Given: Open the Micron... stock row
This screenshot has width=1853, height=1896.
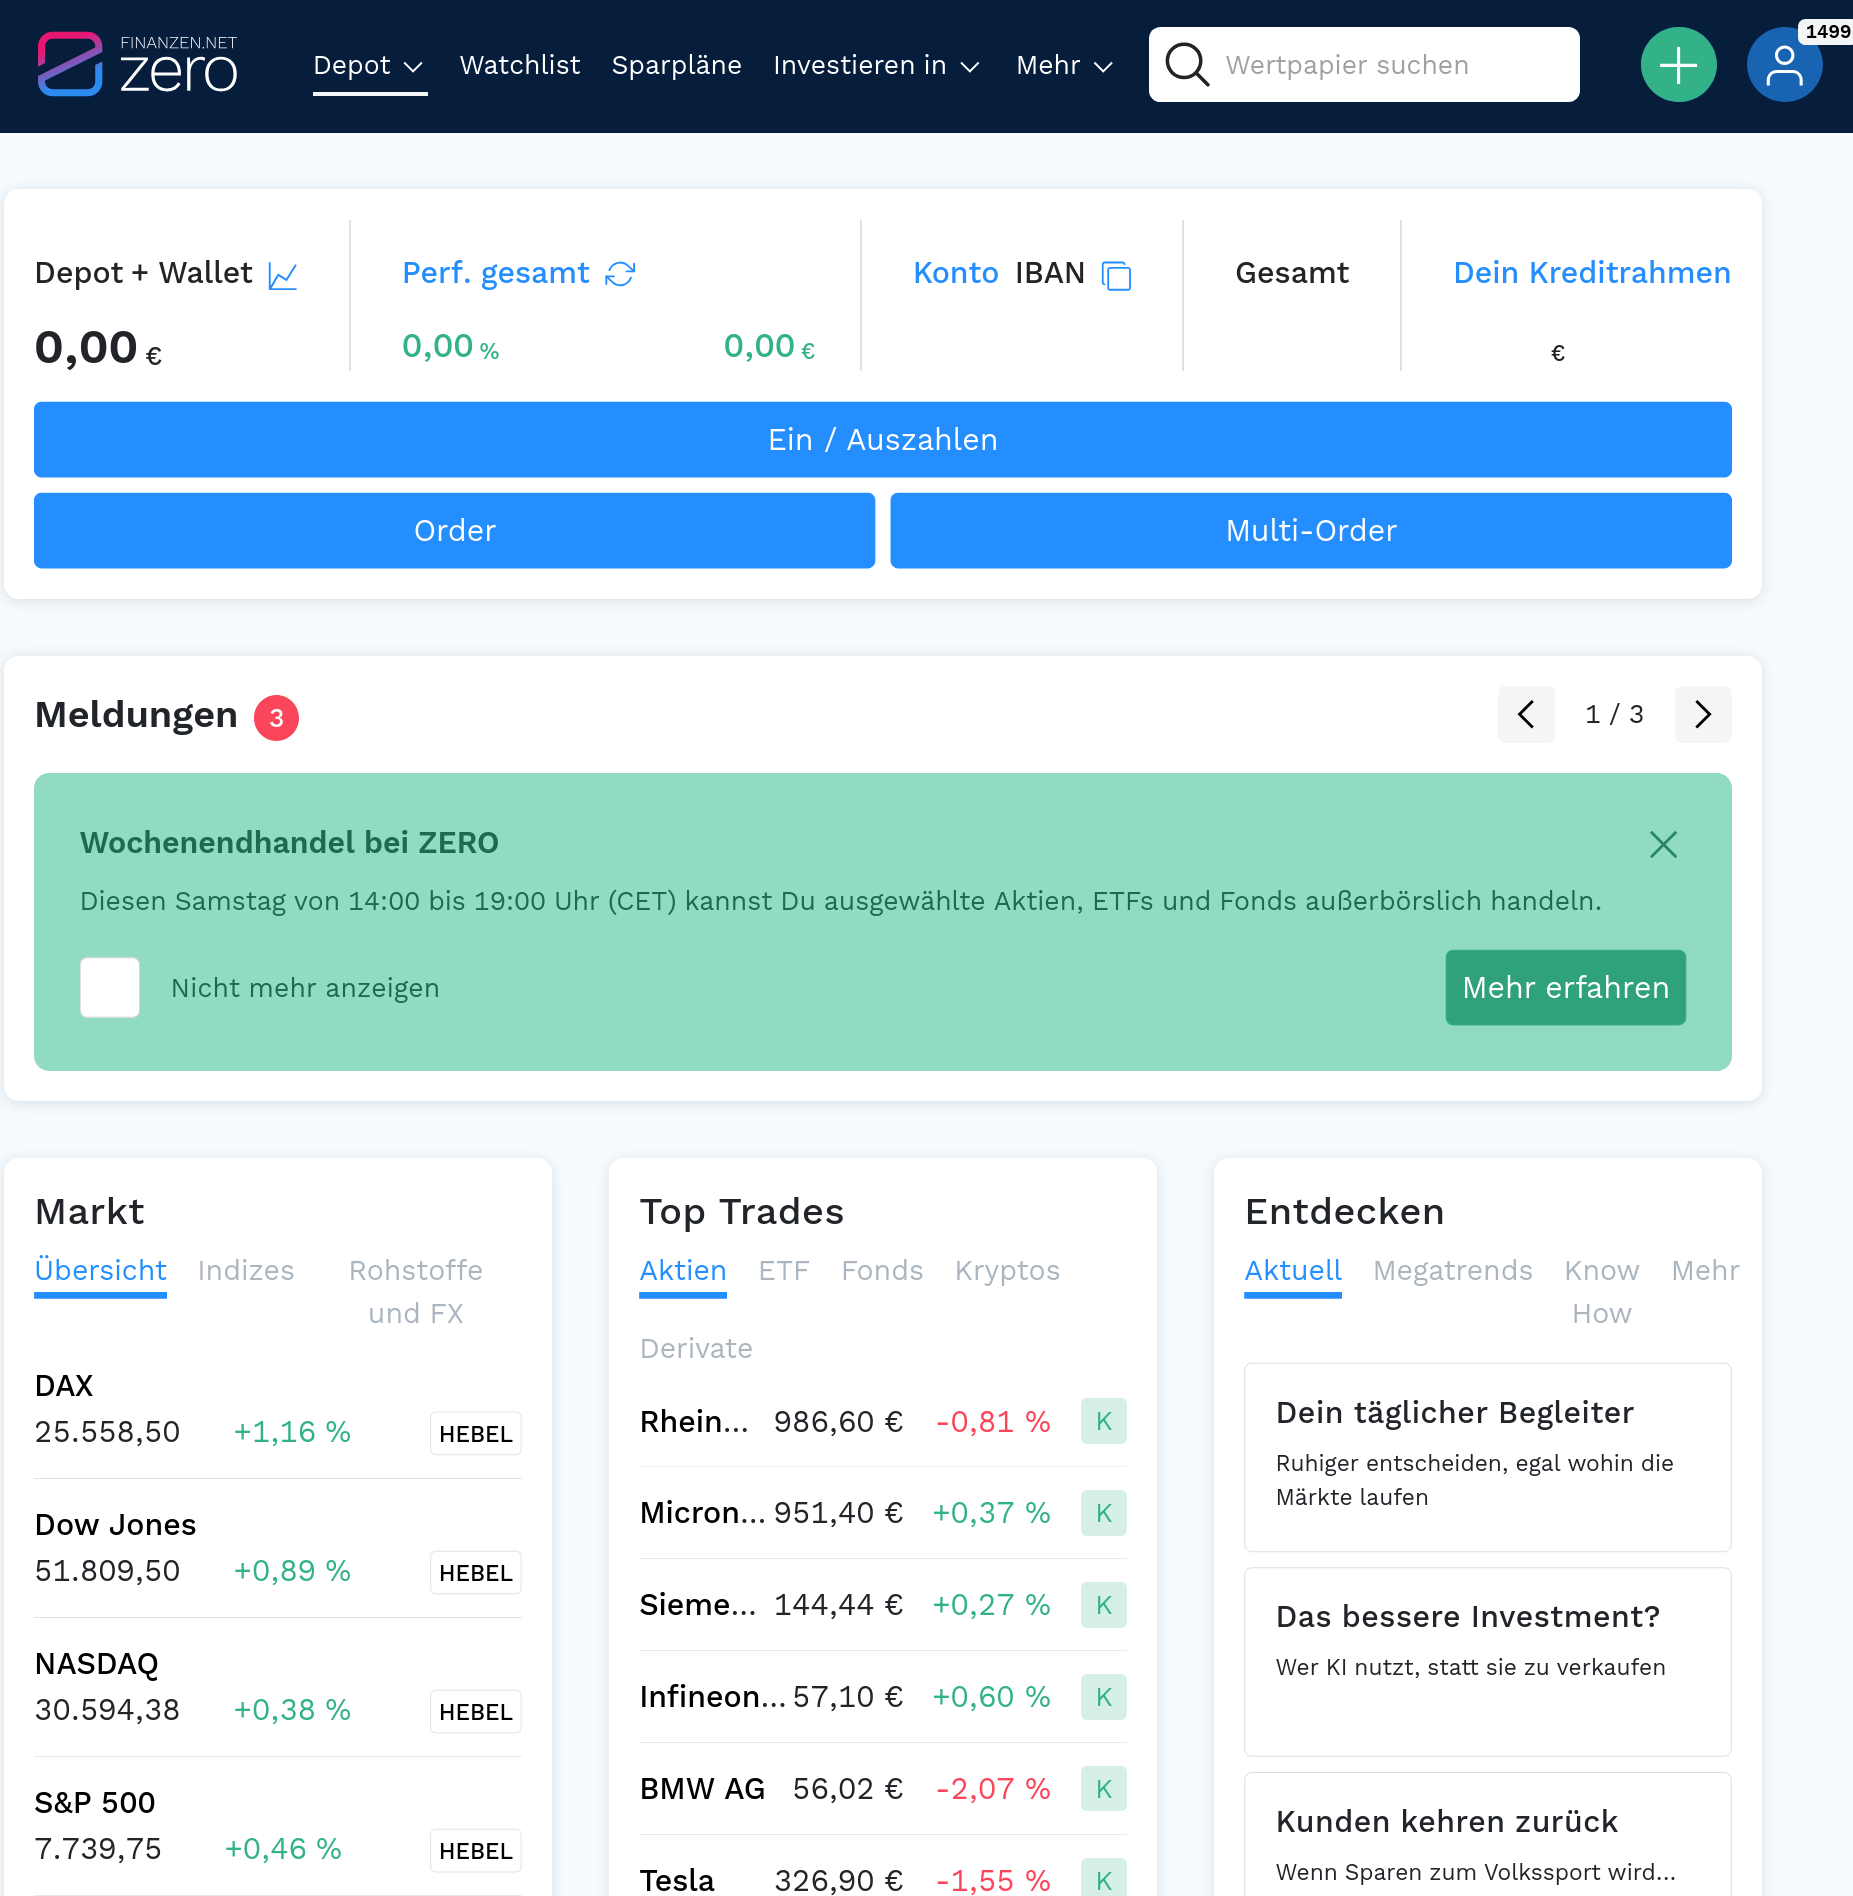Looking at the screenshot, I should (883, 1513).
